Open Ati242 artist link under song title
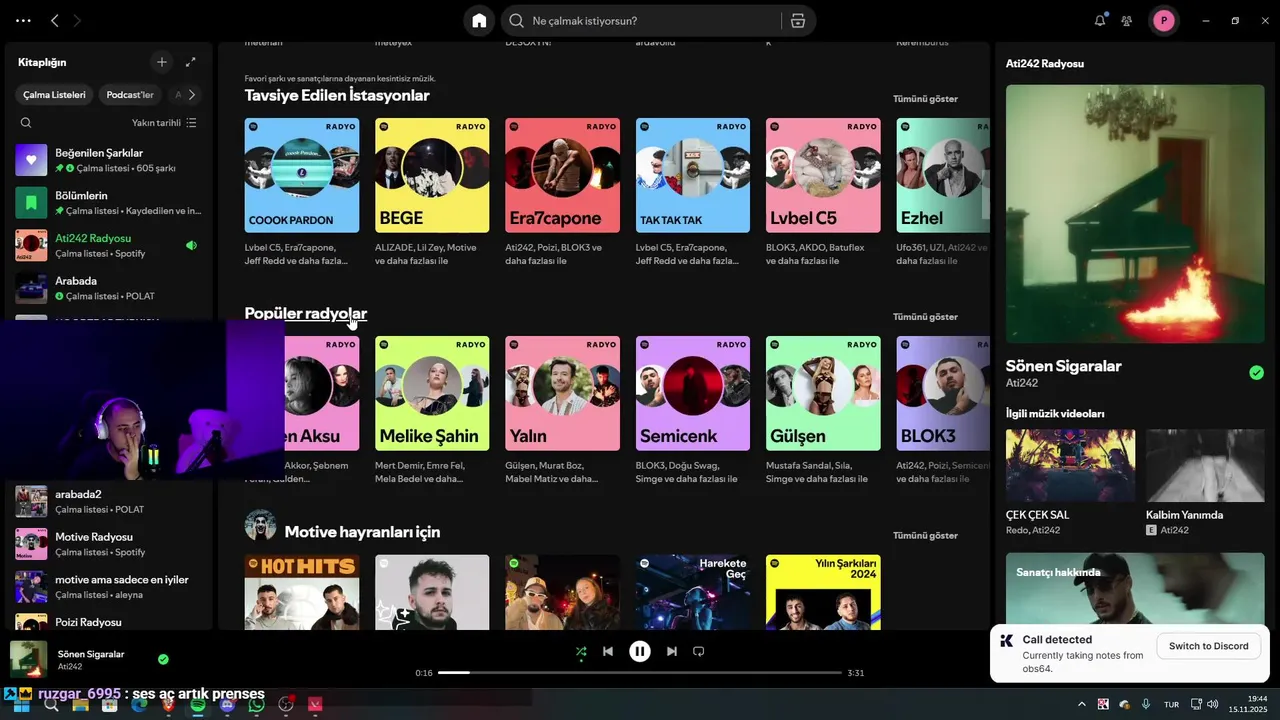Image resolution: width=1280 pixels, height=720 pixels. (1022, 383)
